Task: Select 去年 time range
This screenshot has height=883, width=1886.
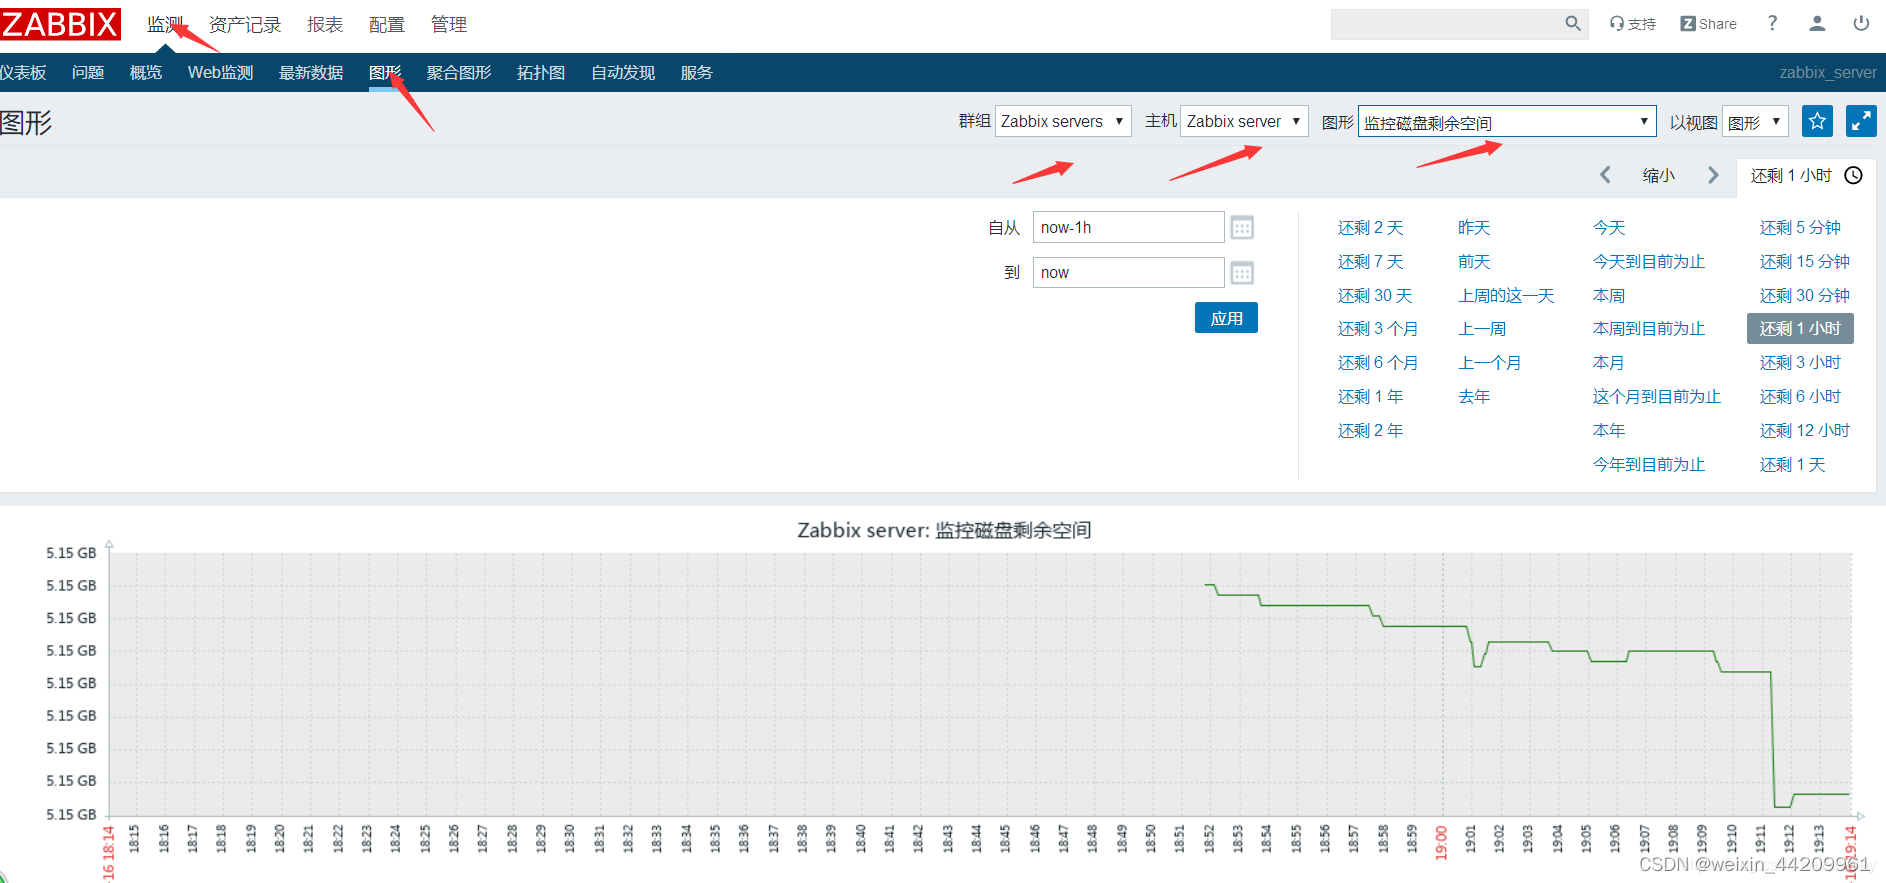Action: tap(1474, 397)
